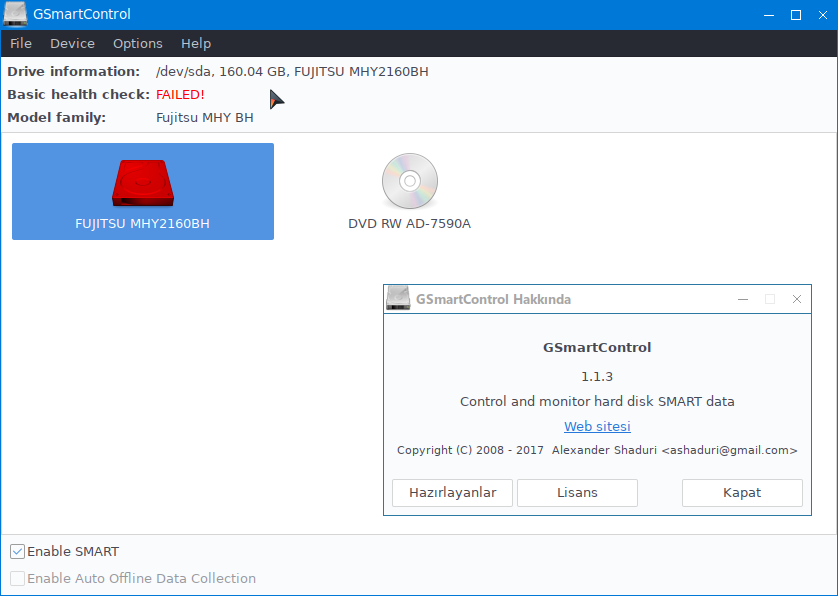Close the GSmartControl Hakkında dialog

(x=796, y=299)
